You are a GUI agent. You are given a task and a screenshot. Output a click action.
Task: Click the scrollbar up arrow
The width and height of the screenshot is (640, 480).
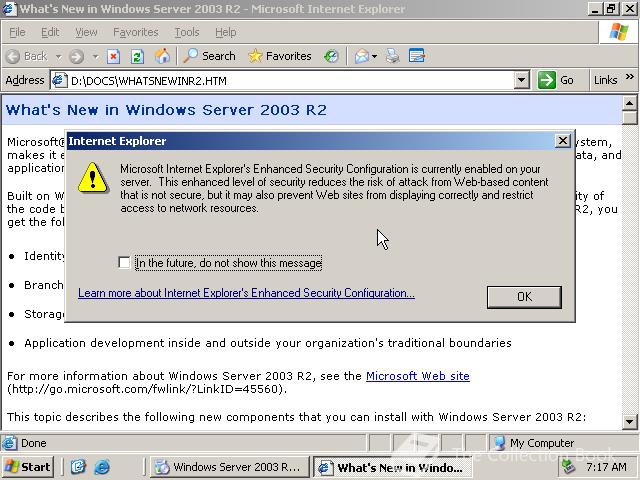point(629,103)
